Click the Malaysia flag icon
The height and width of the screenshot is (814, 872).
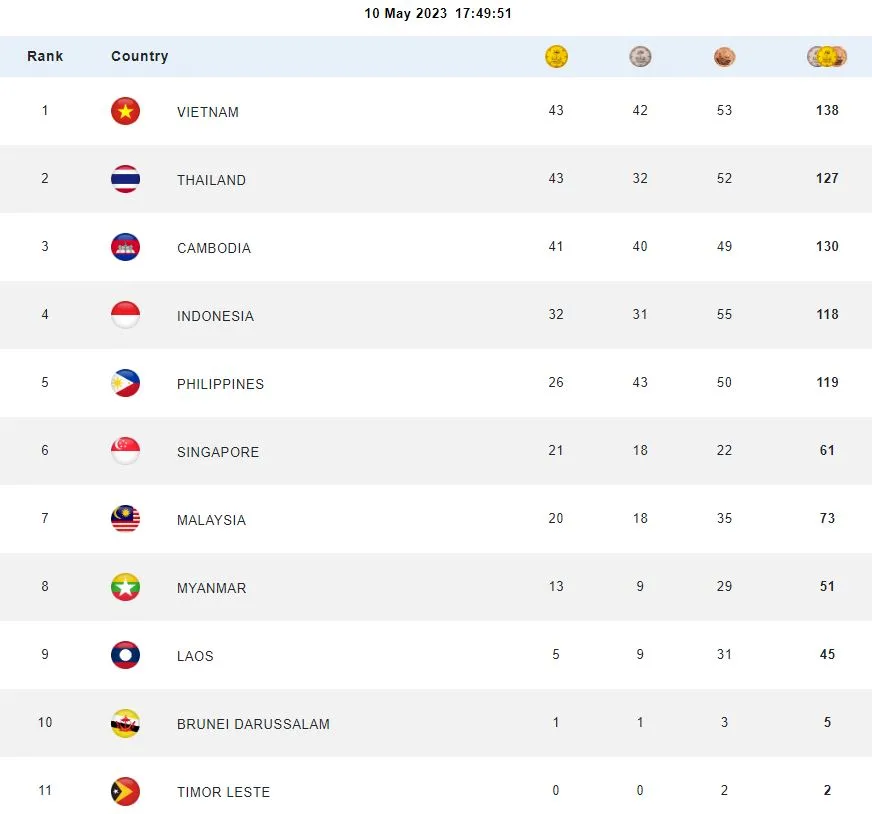(x=125, y=519)
